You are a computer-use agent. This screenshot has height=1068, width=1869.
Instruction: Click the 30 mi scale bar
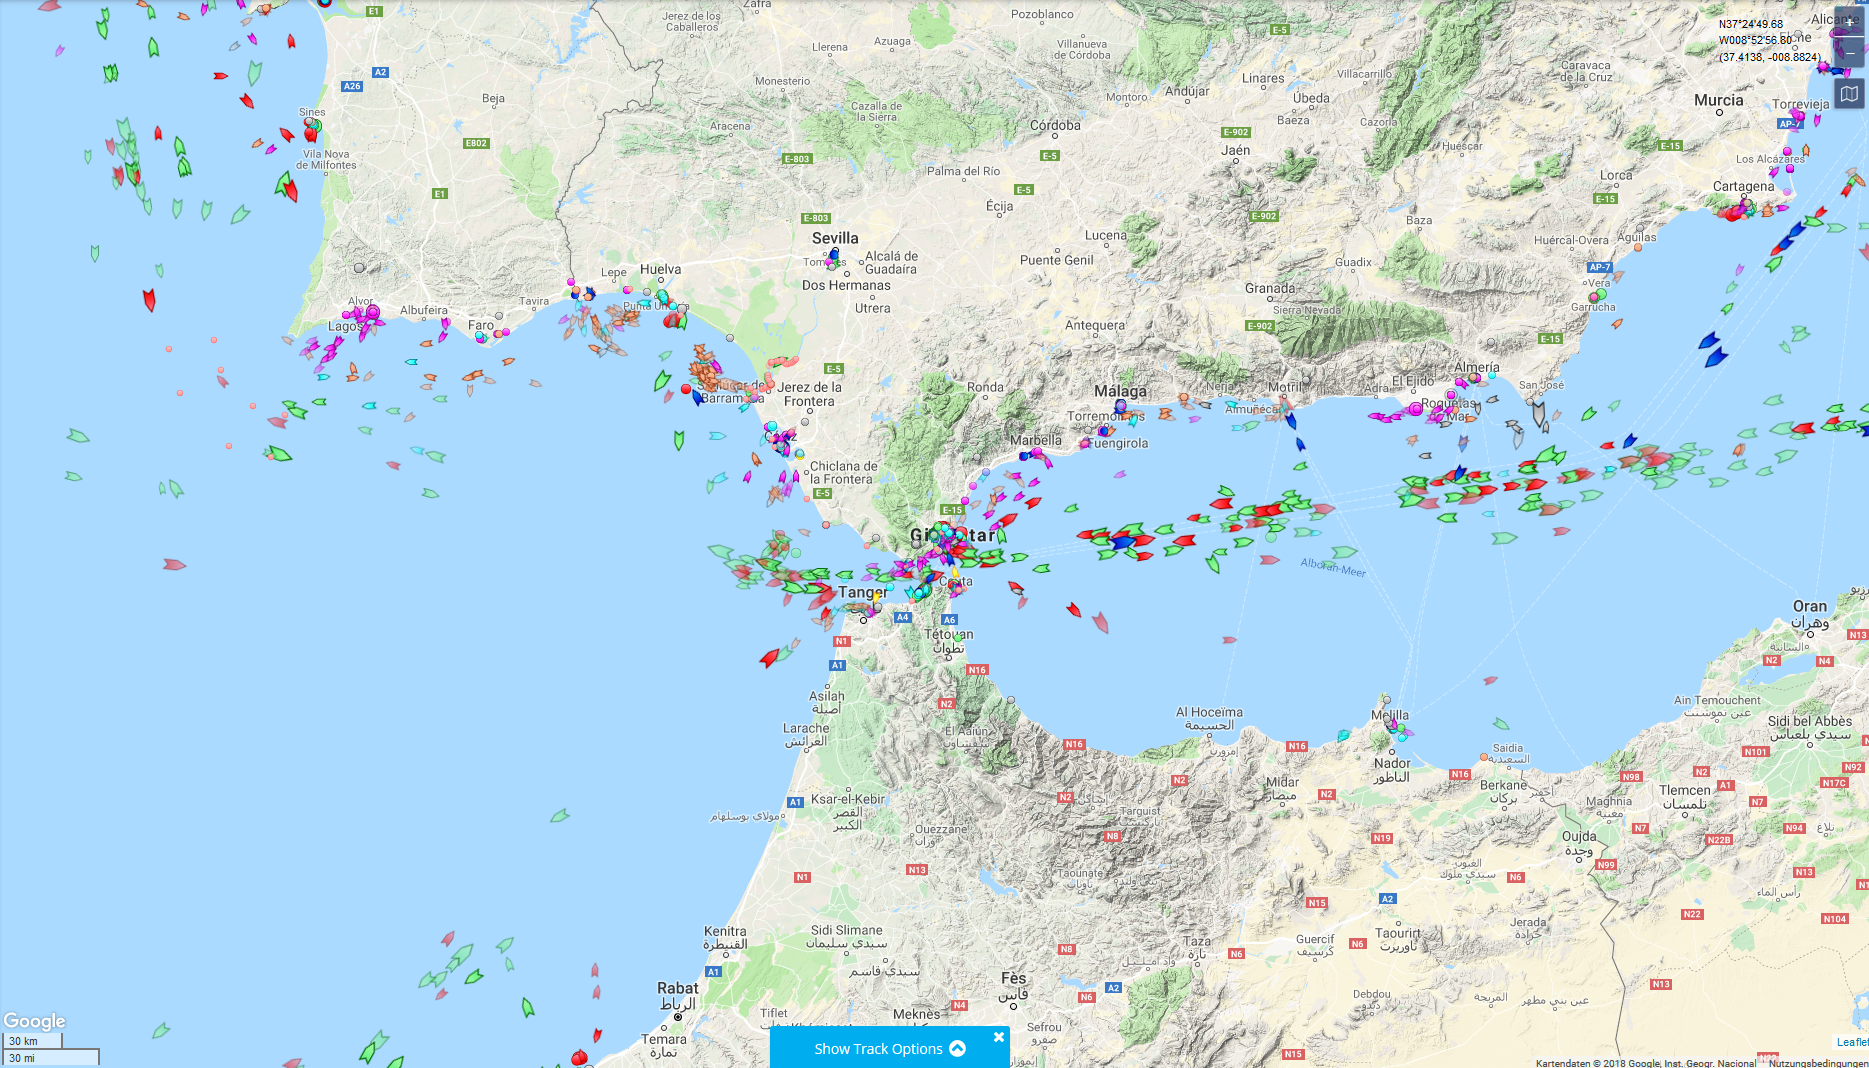51,1057
